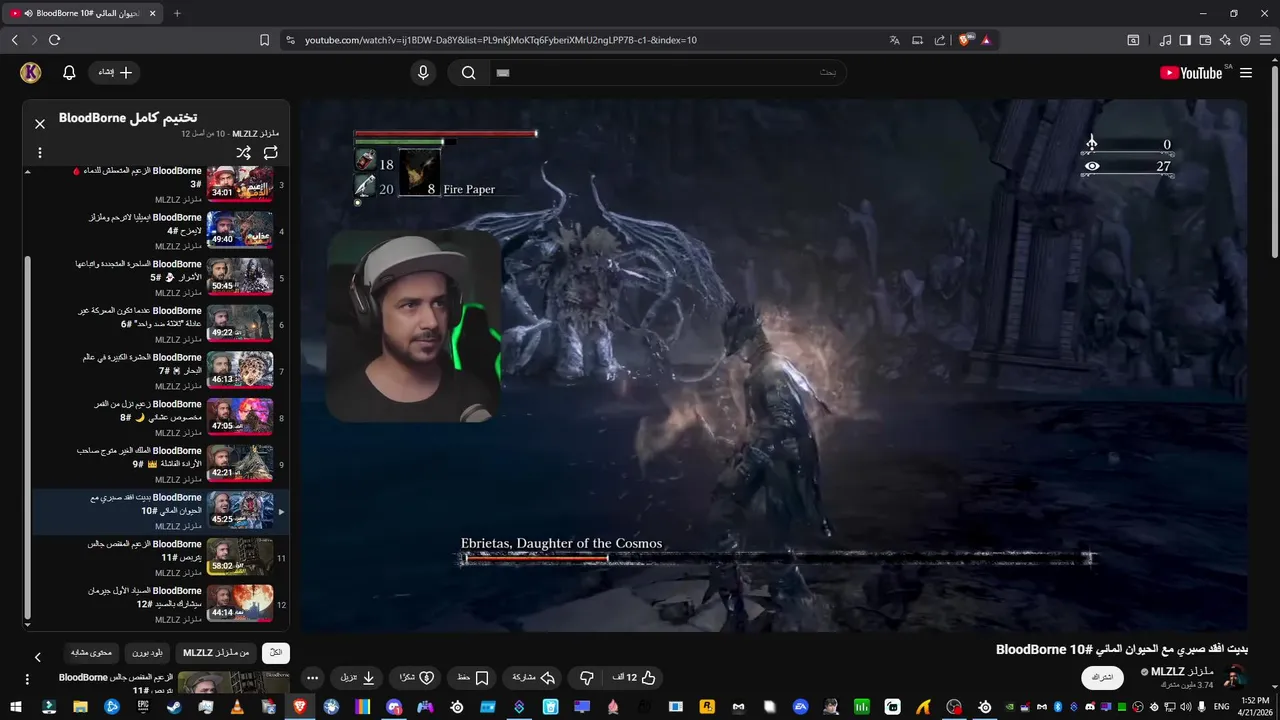Switch the ENG input language indicator
The image size is (1280, 720).
point(1221,707)
